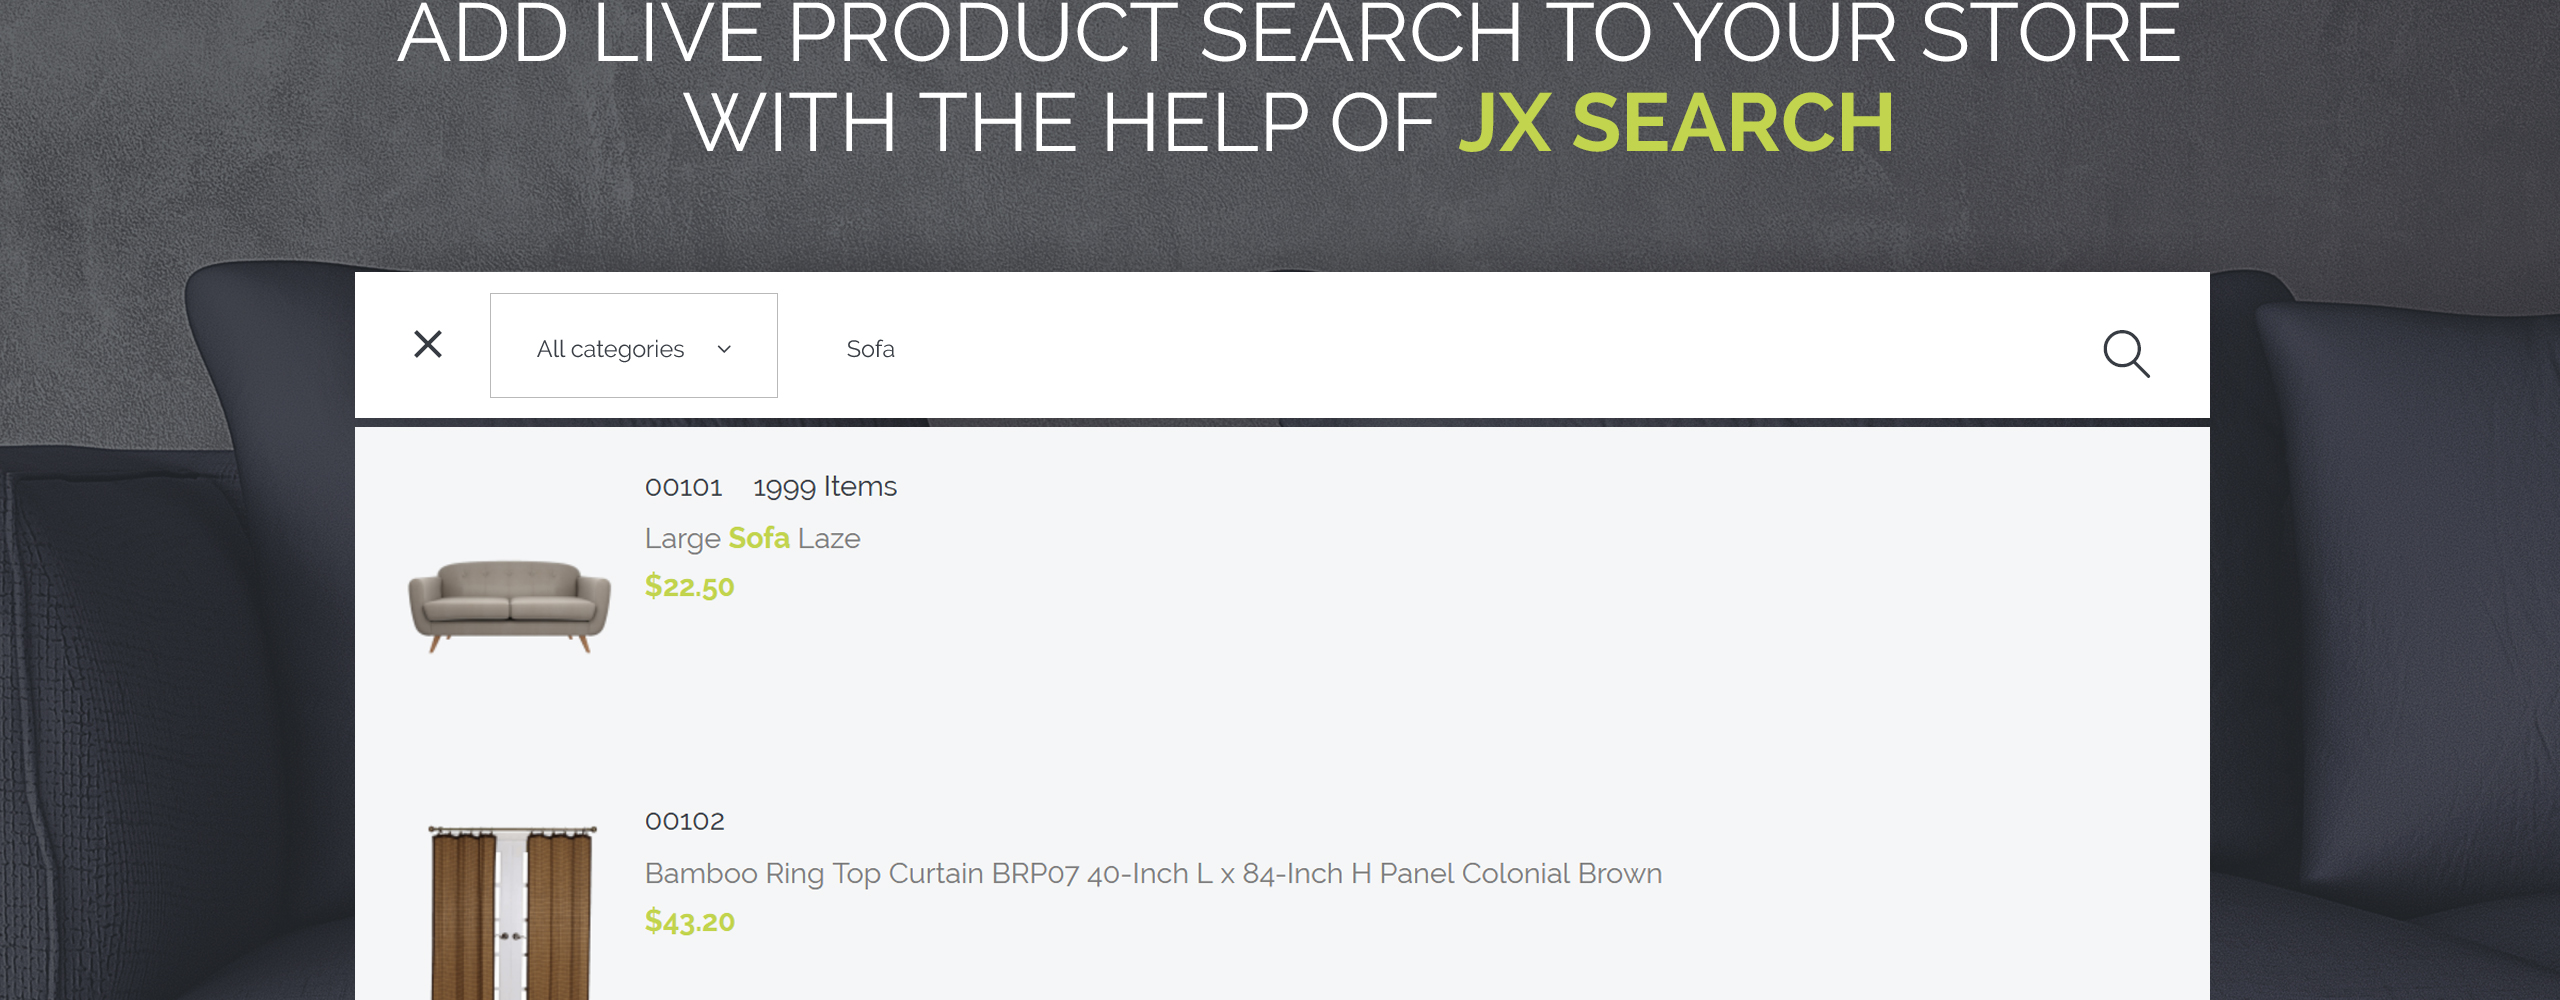The height and width of the screenshot is (1000, 2560).
Task: Close the search panel with X icon
Action: (x=428, y=344)
